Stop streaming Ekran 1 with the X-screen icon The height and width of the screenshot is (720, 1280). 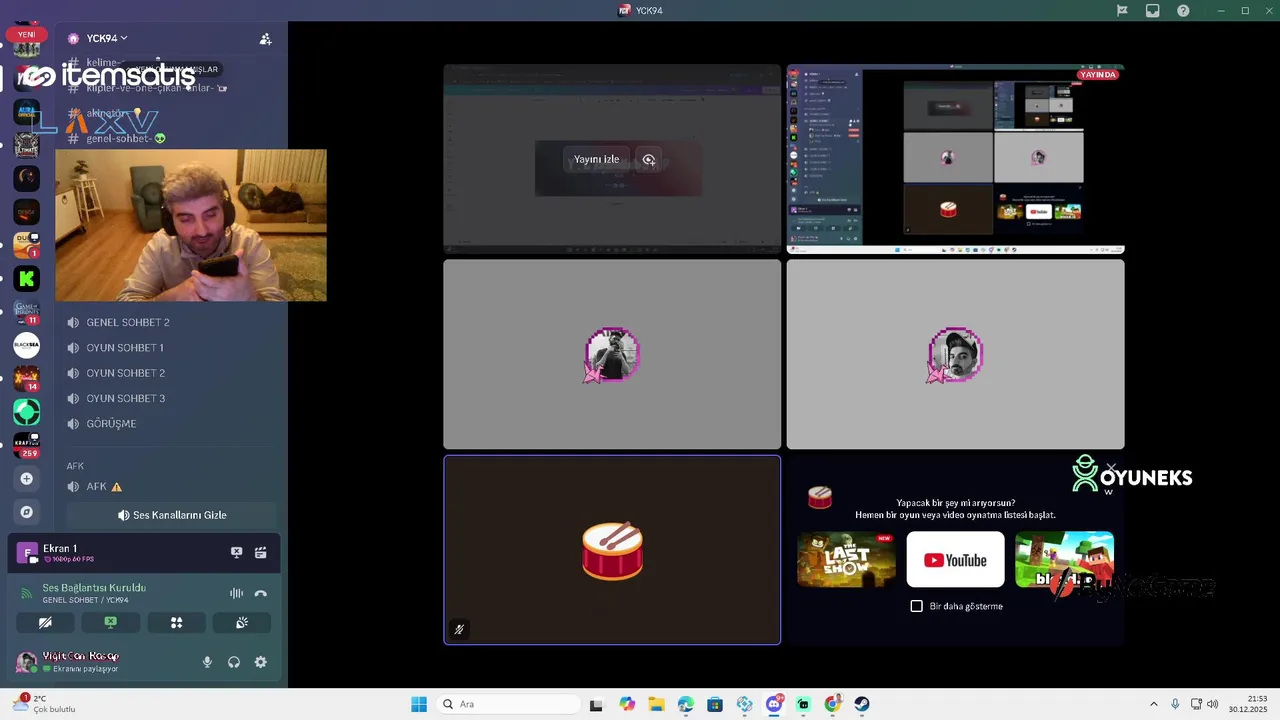point(237,552)
